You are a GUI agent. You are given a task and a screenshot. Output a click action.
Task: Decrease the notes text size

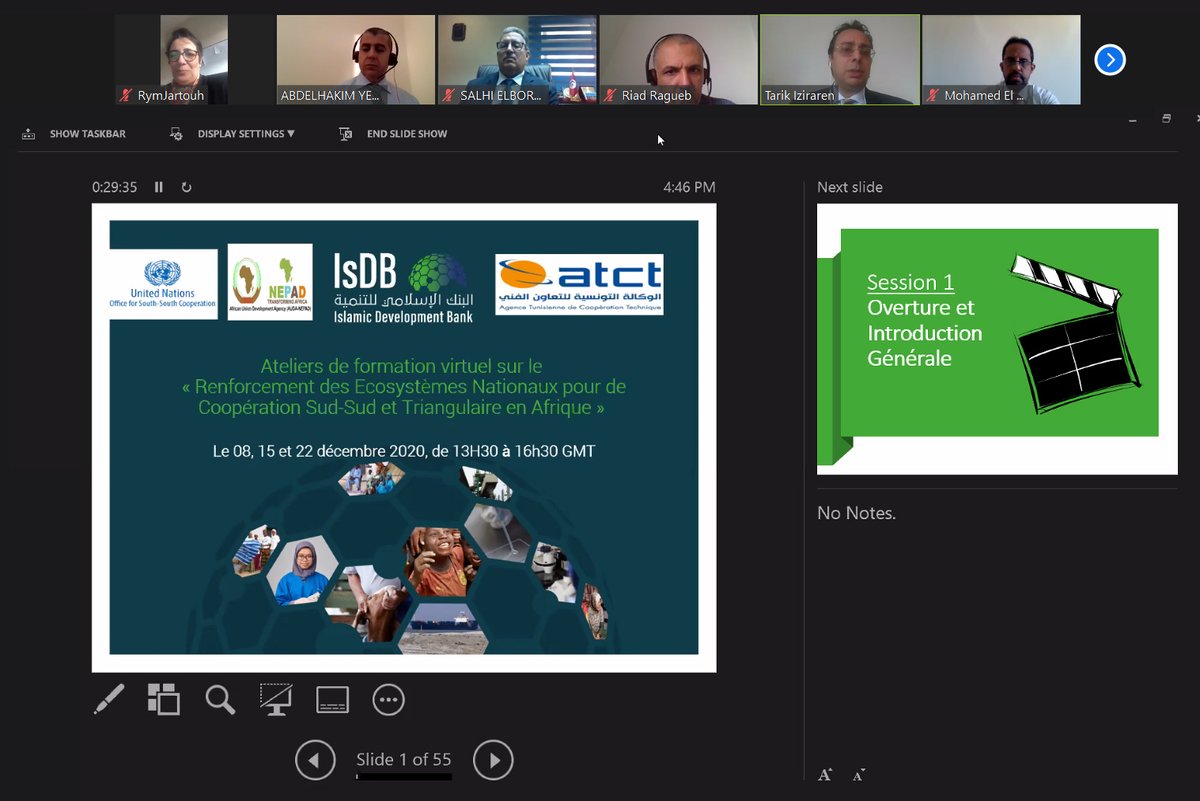coord(859,774)
